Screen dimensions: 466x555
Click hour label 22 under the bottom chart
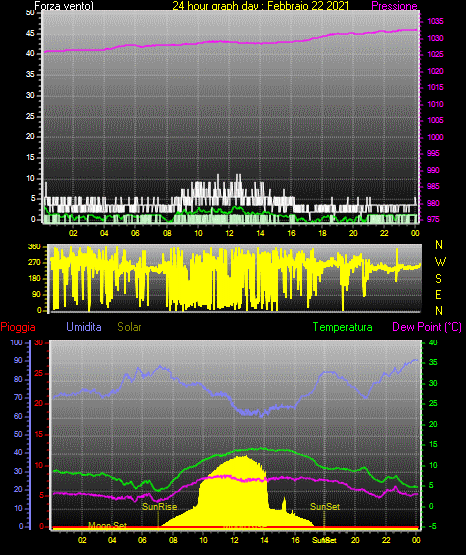386,540
